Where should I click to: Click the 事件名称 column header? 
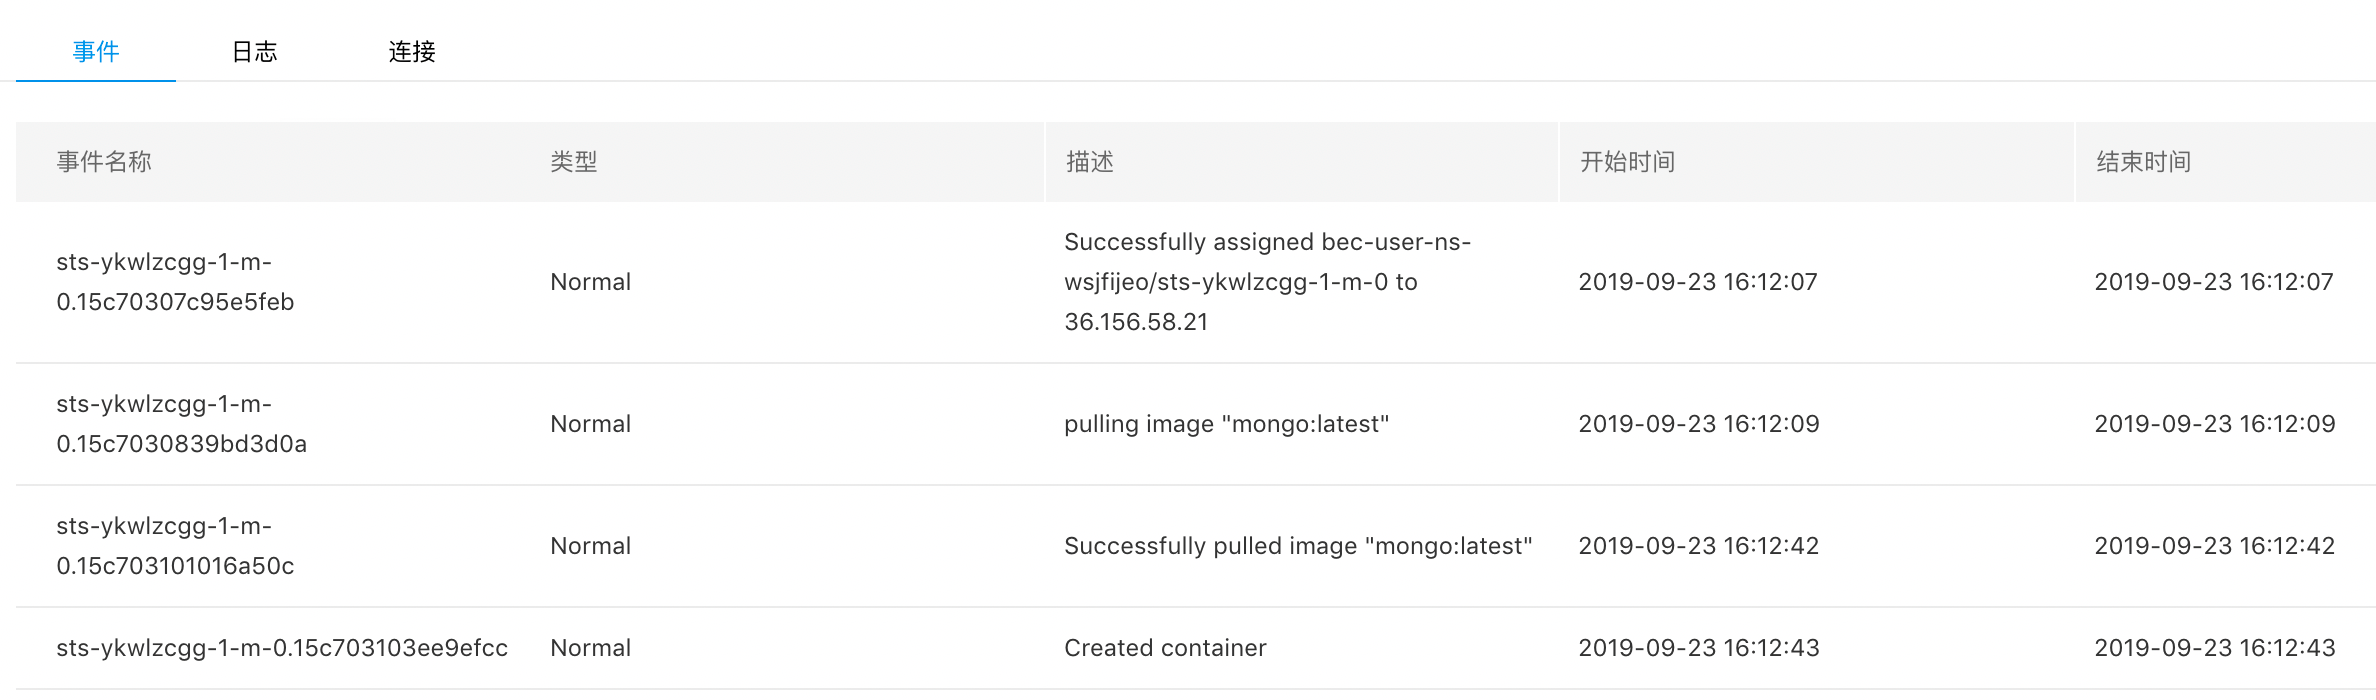pos(104,162)
